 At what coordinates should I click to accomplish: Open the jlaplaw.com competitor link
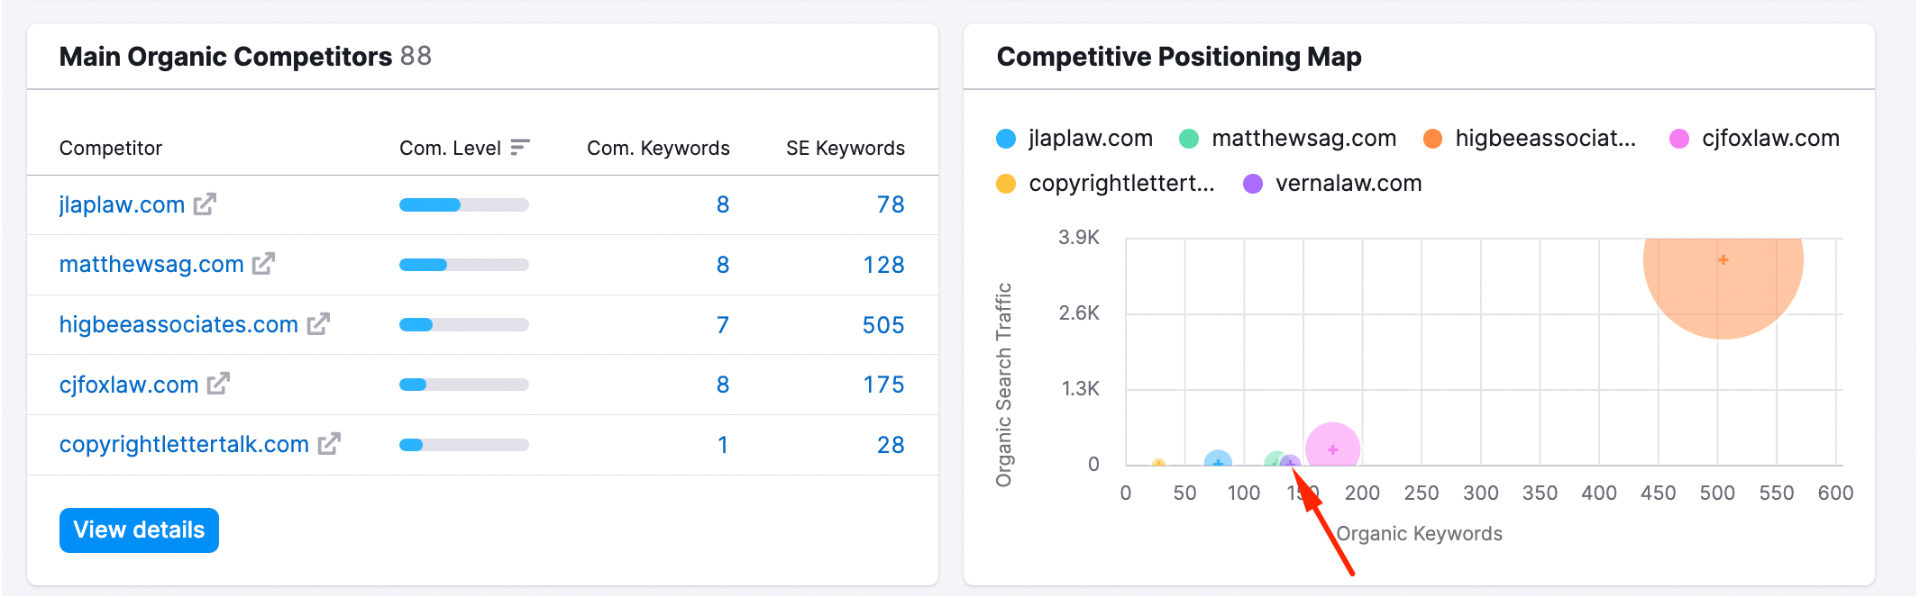click(122, 205)
